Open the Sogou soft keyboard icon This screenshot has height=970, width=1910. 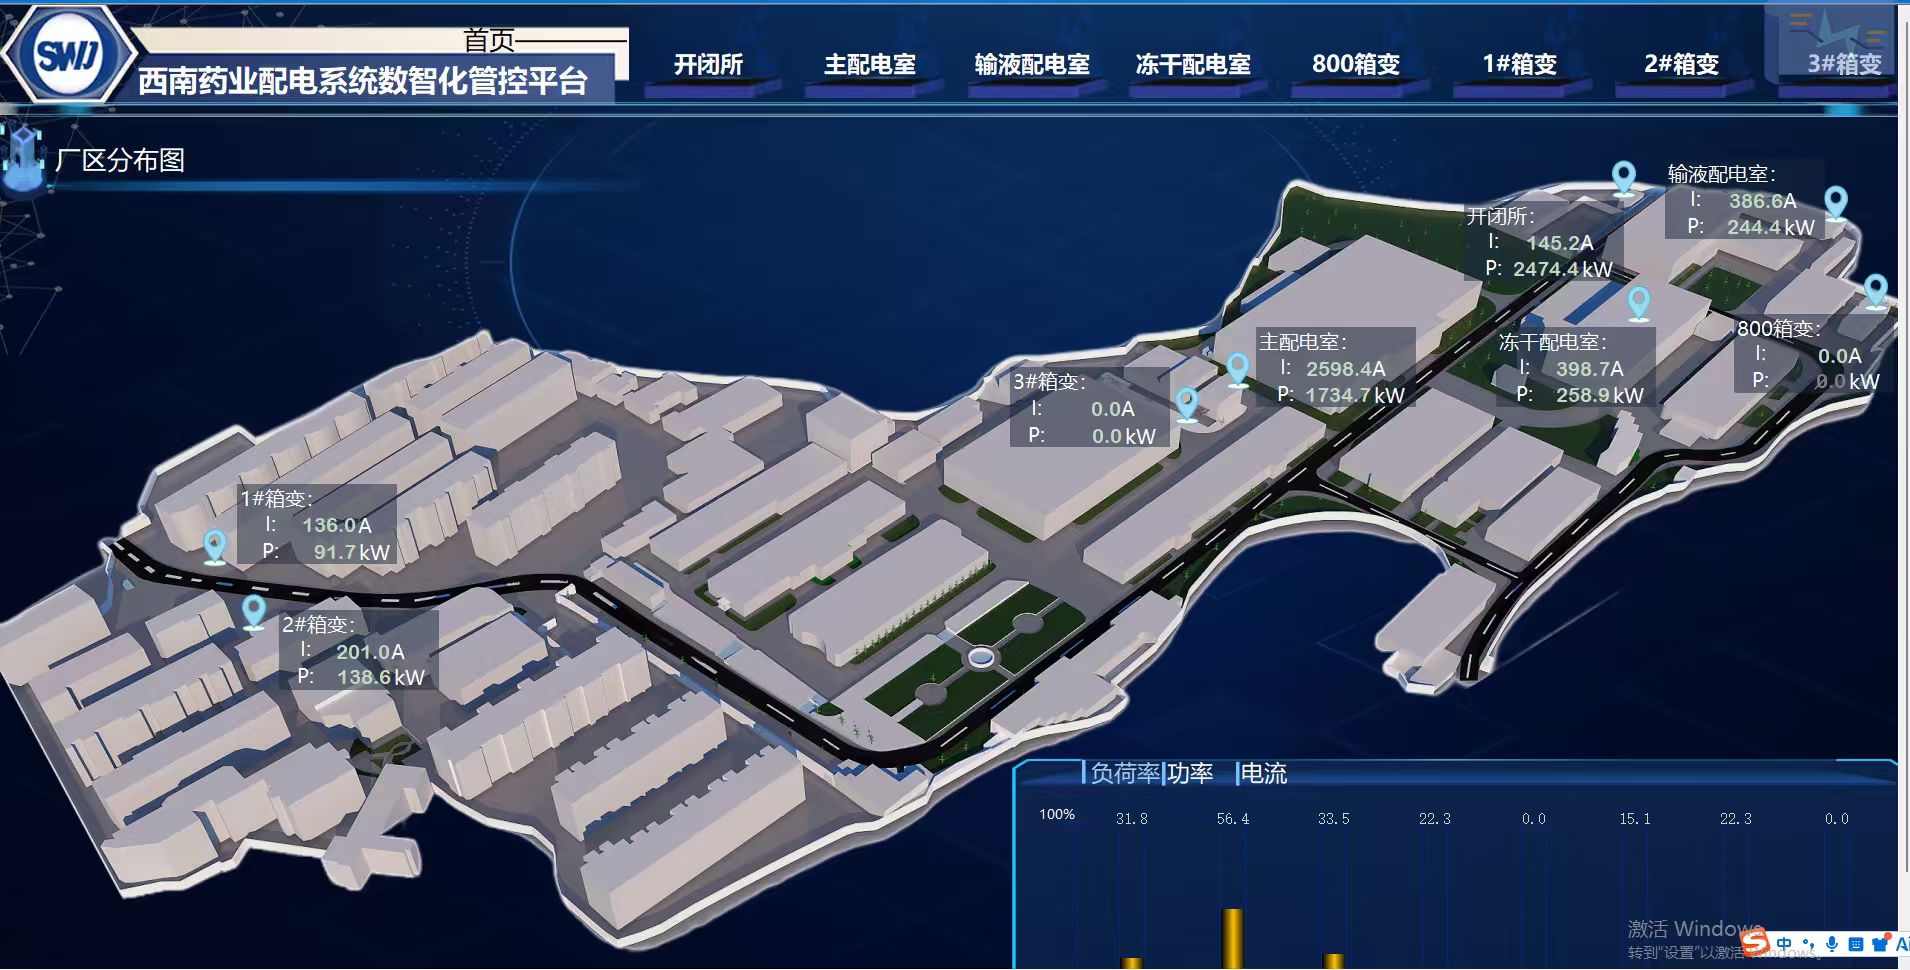1856,944
